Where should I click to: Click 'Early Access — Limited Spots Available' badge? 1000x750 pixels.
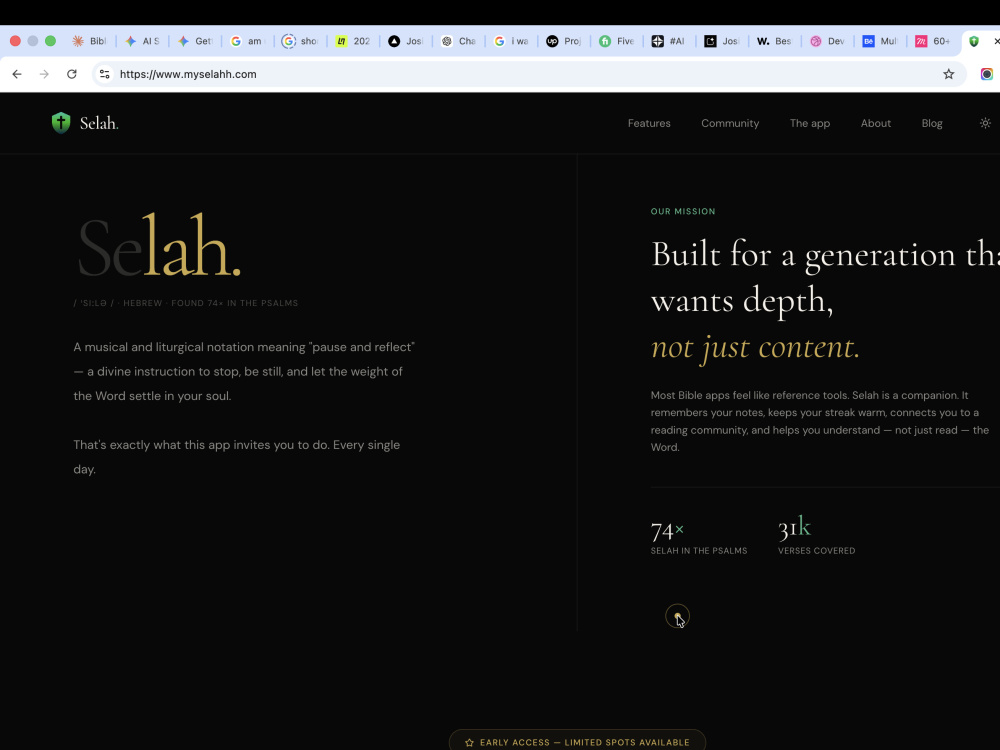[577, 742]
